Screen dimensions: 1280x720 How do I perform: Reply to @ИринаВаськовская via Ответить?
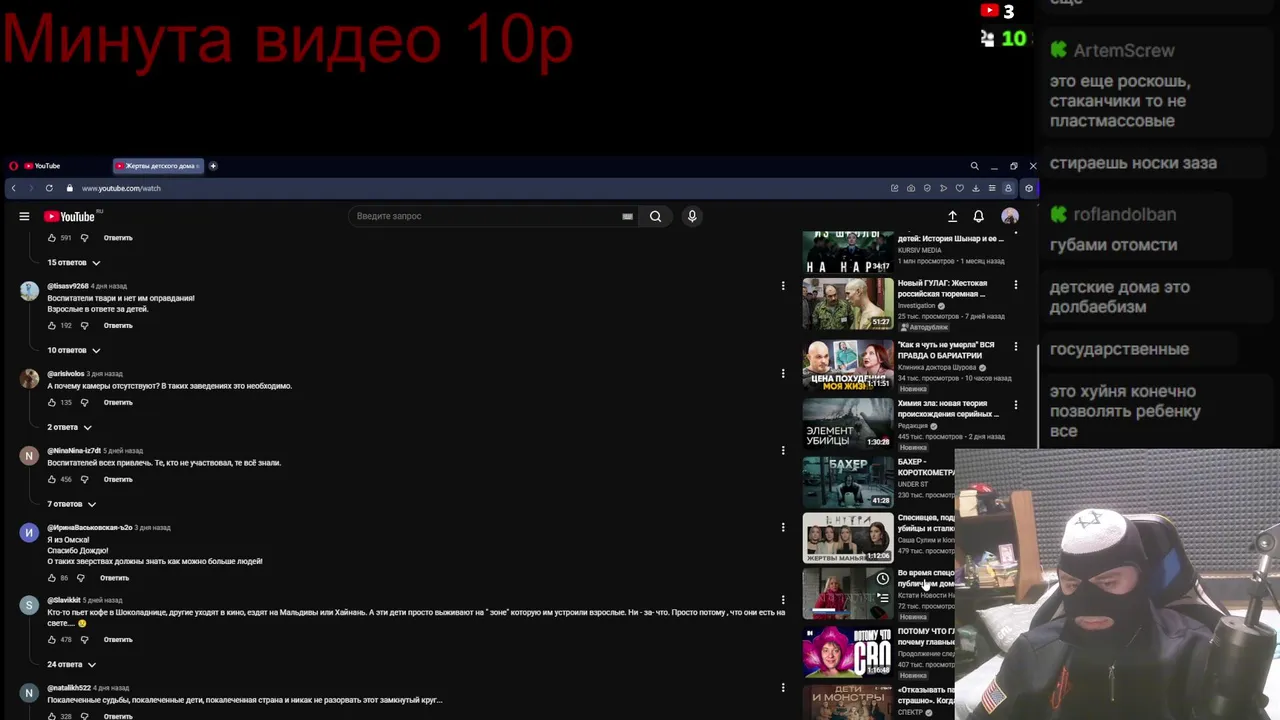click(114, 578)
